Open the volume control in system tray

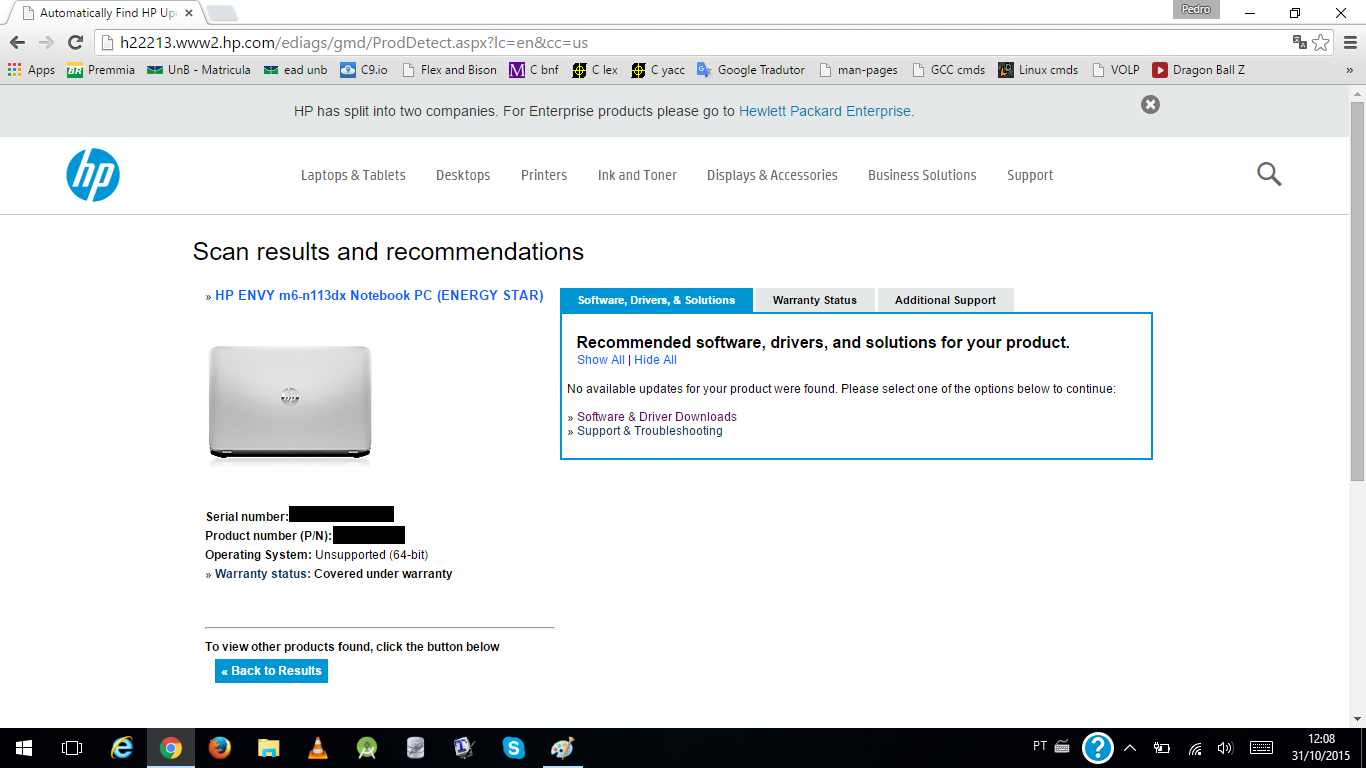point(1225,748)
